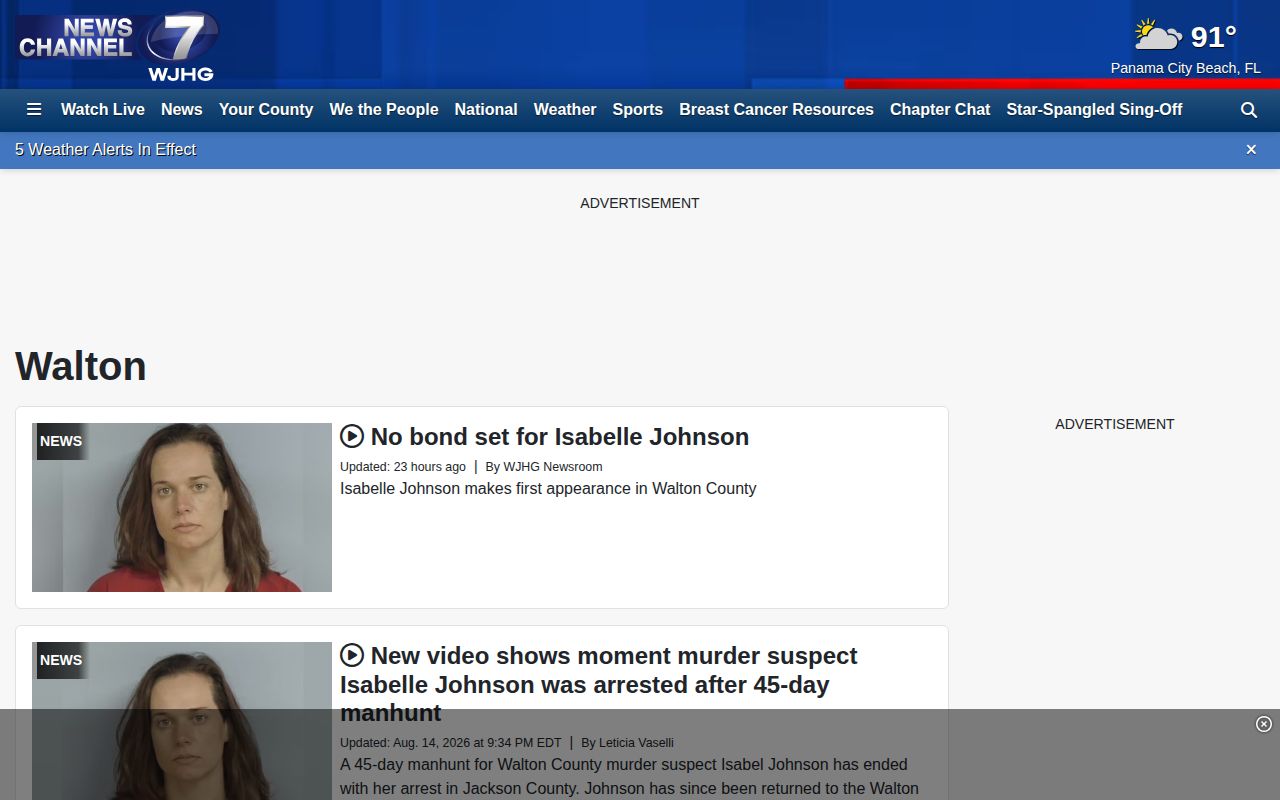Viewport: 1280px width, 800px height.
Task: Click the 91° temperature reading
Action: 1214,37
